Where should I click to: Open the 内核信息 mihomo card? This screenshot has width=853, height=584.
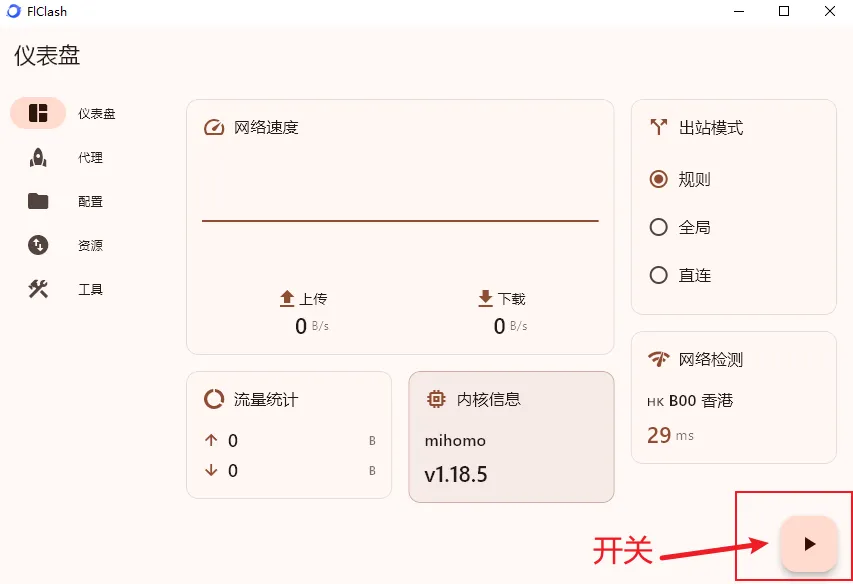(x=511, y=437)
